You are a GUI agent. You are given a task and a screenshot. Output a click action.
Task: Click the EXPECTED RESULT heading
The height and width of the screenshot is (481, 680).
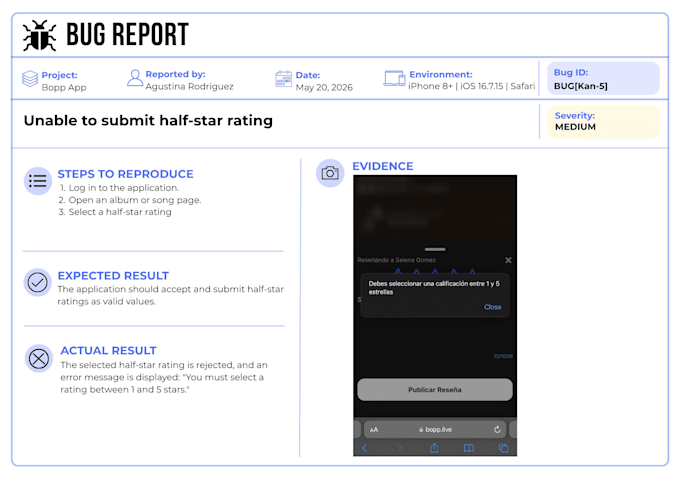point(113,276)
